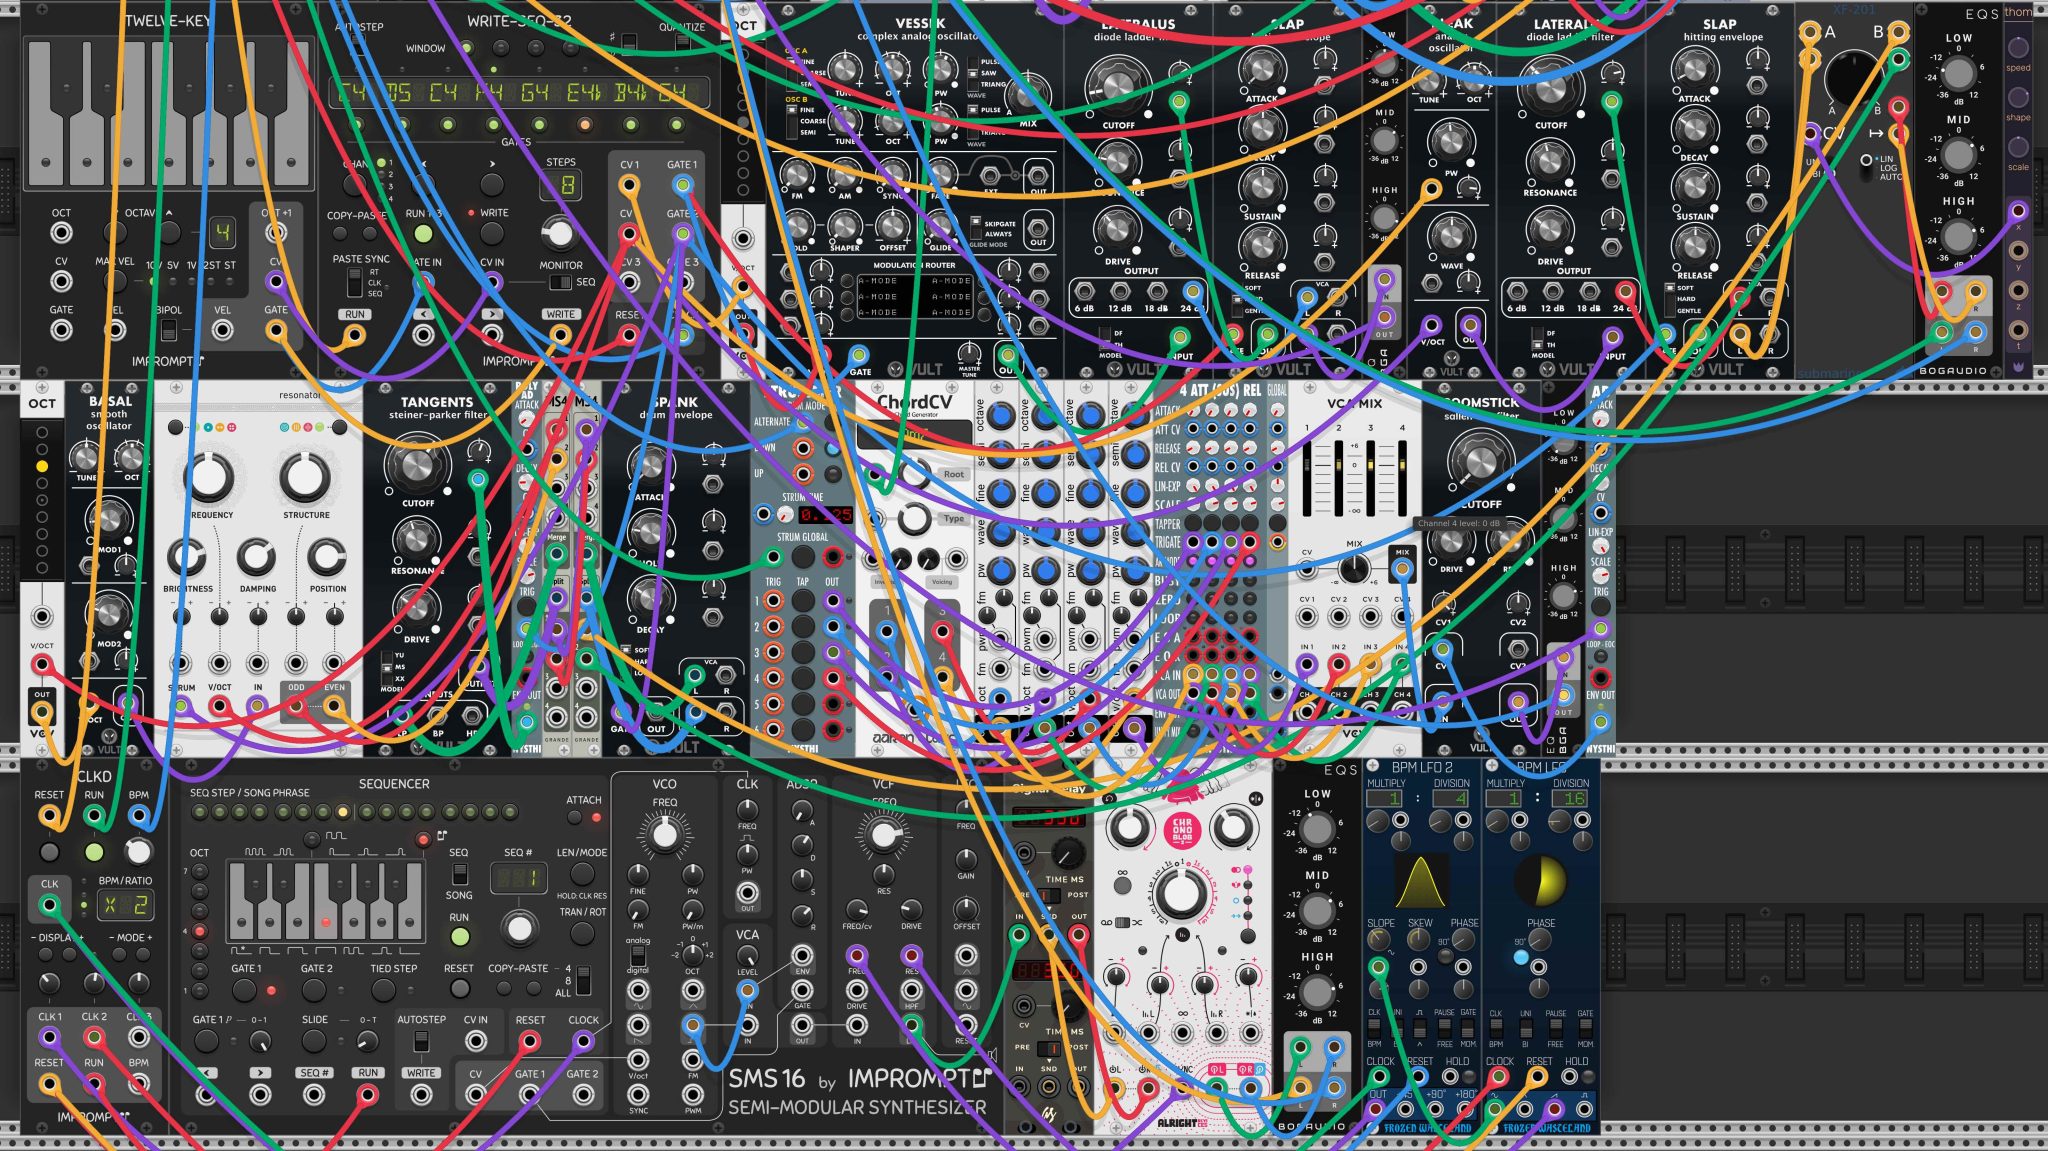Click the BPM knob on CLKD
The image size is (2048, 1151).
(138, 852)
